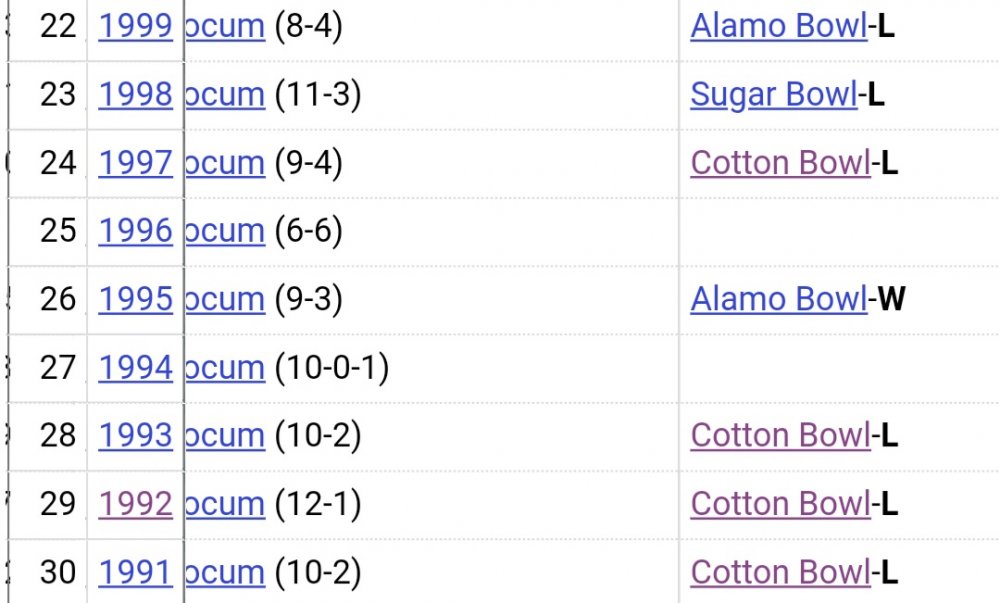Click Alamo Bowl link in row 26

[x=778, y=299]
